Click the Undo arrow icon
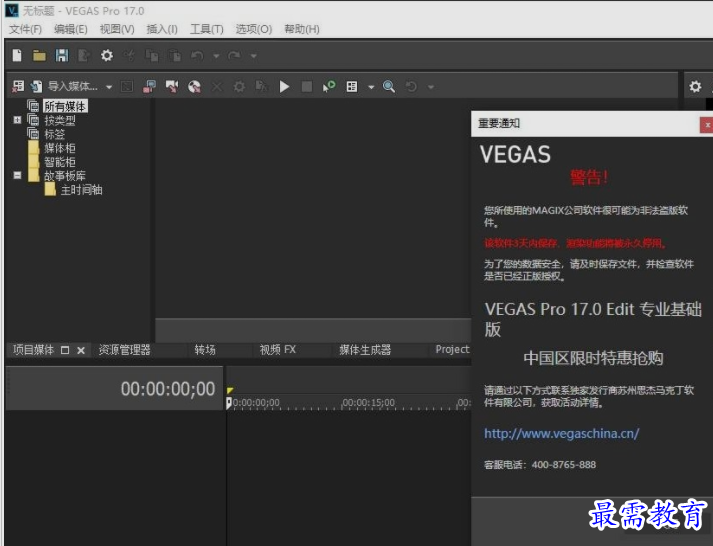The height and width of the screenshot is (546, 713). tap(197, 55)
